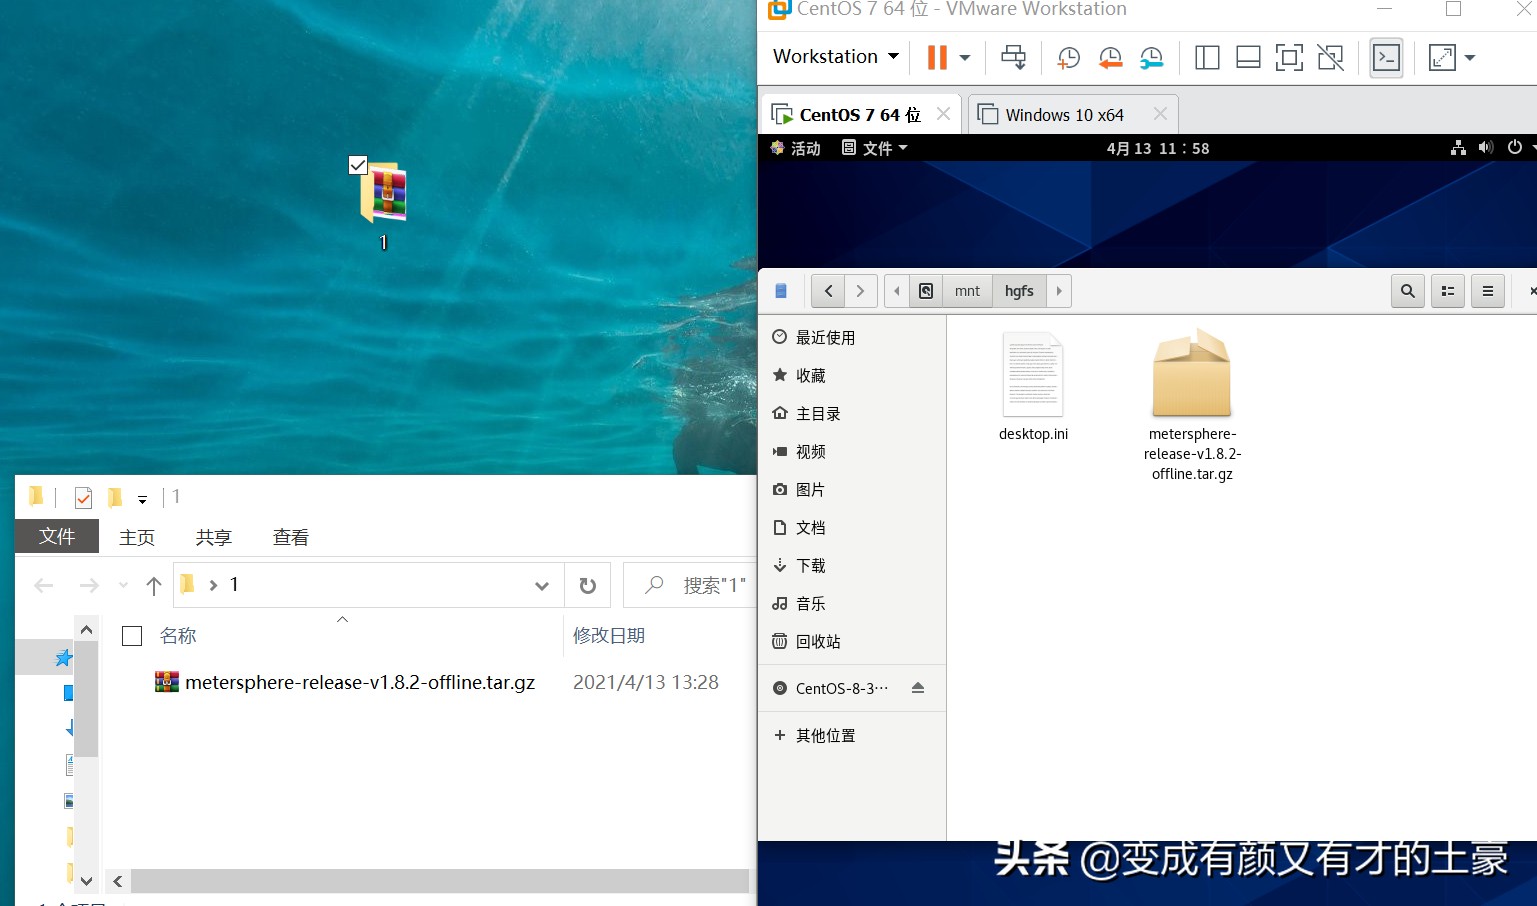Screen dimensions: 1537x906
Task: Close the Windows 10 x64 tab
Action: pos(1160,114)
